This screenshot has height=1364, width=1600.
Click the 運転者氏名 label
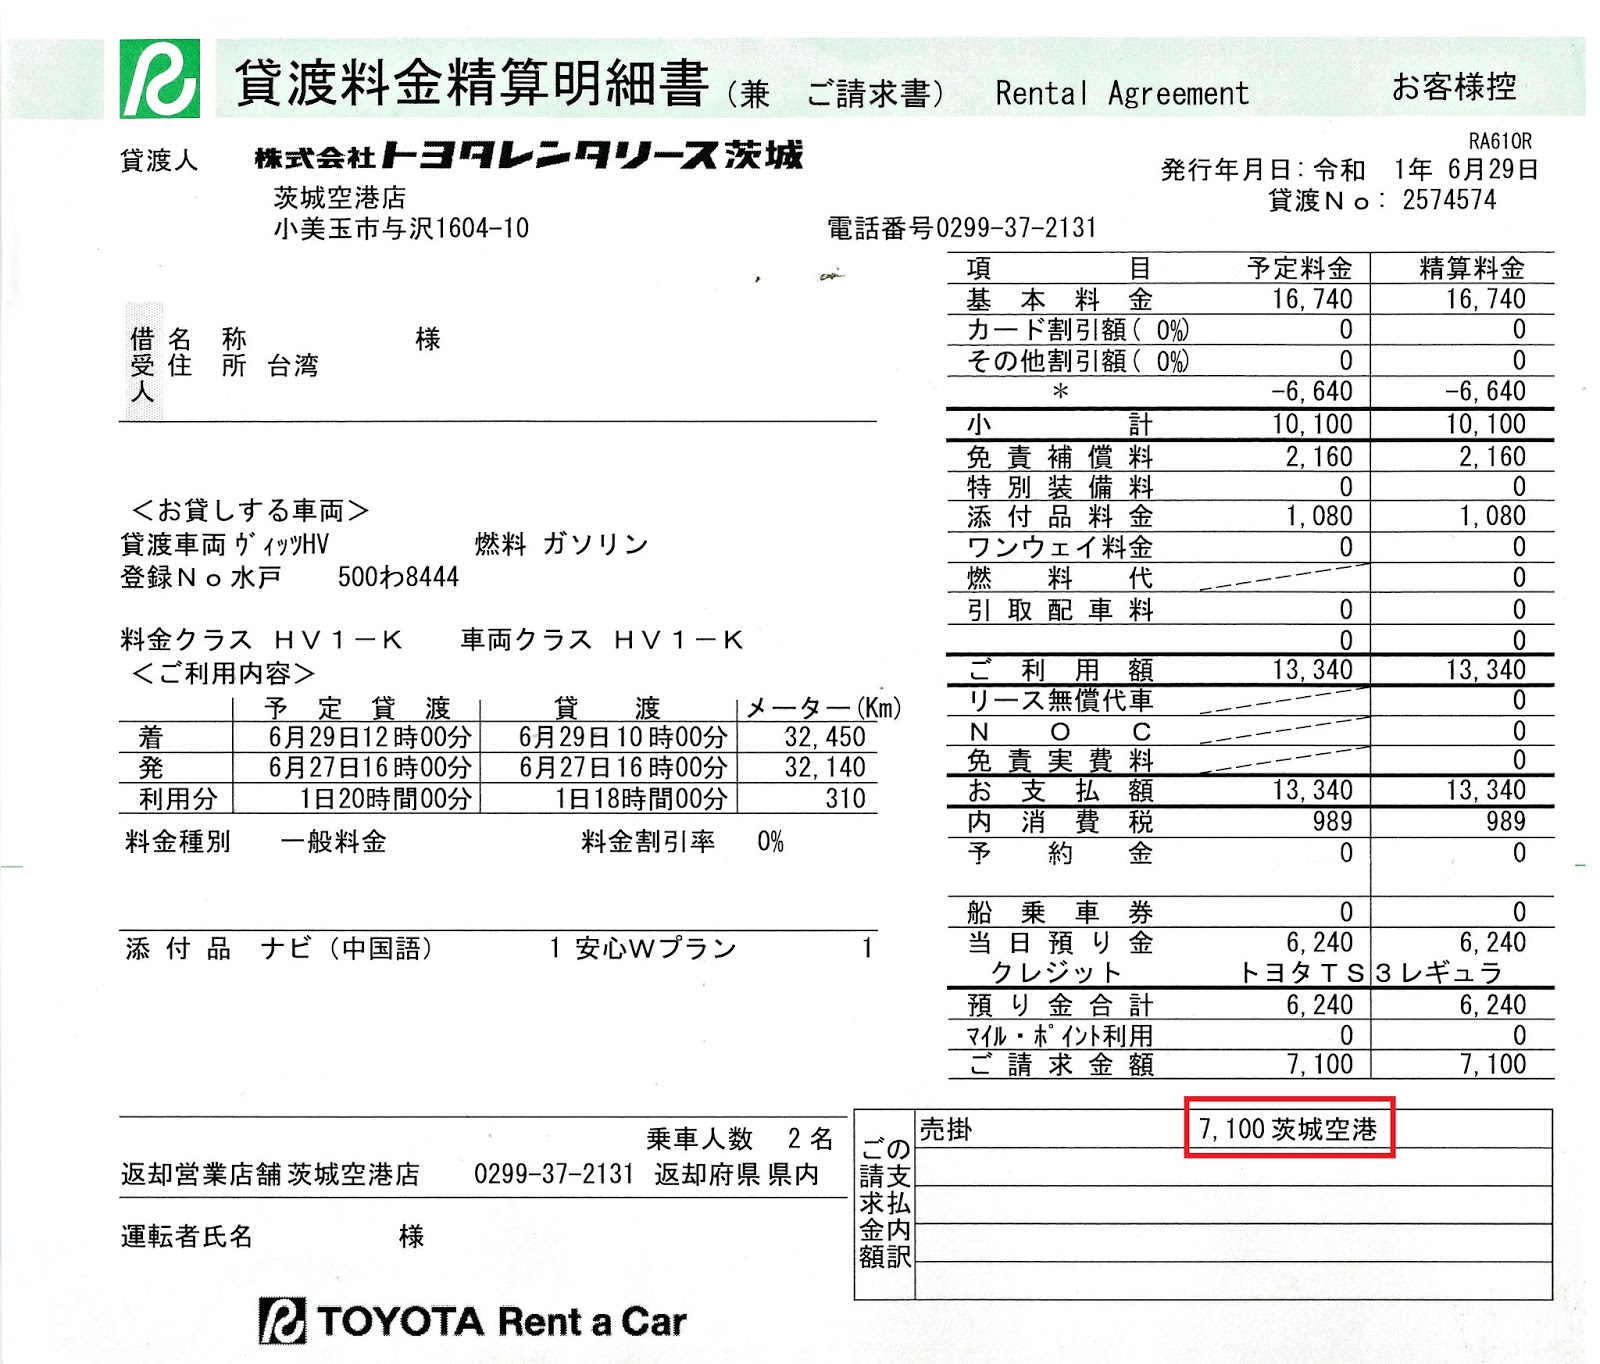coord(186,1237)
